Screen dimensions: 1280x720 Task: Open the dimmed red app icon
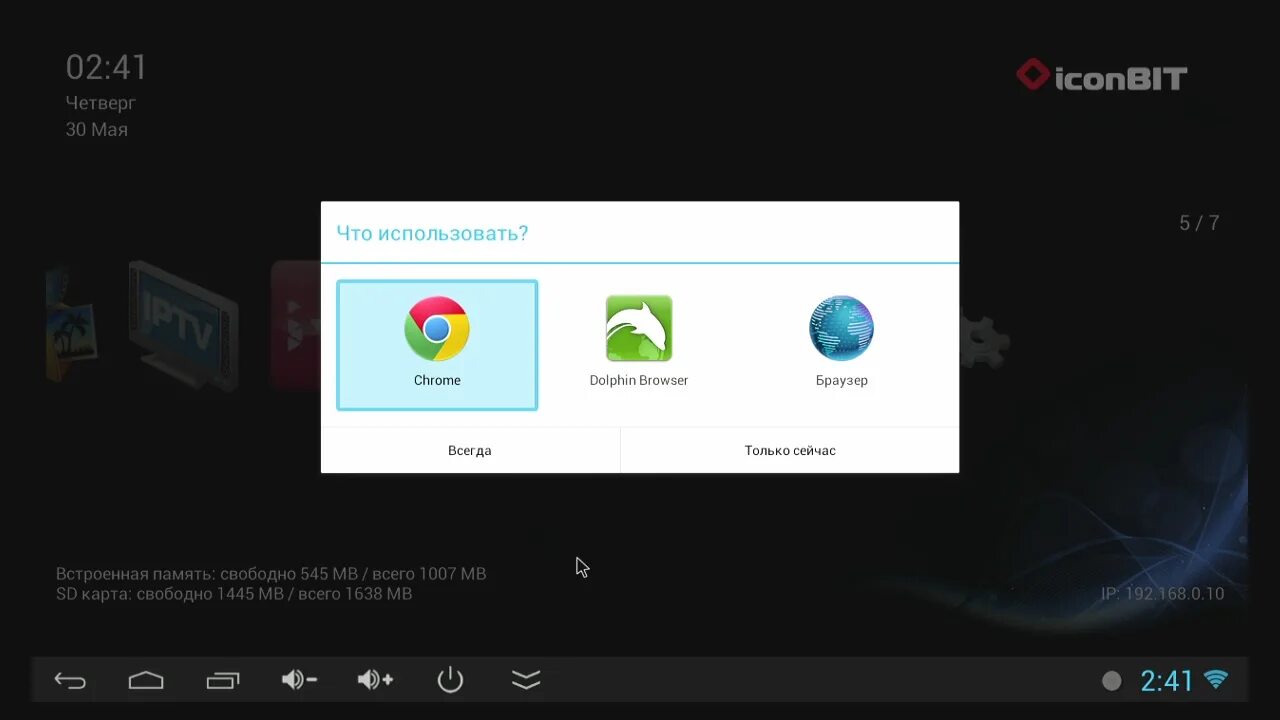(296, 325)
